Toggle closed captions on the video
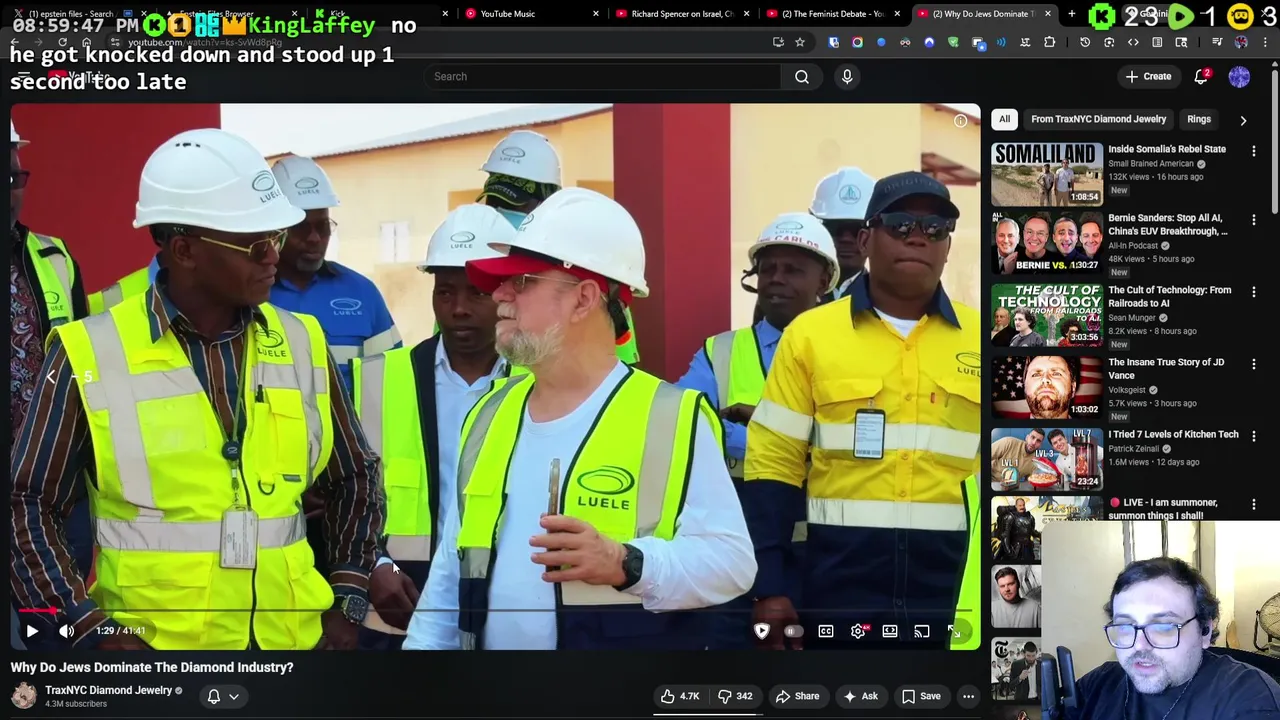 [826, 632]
